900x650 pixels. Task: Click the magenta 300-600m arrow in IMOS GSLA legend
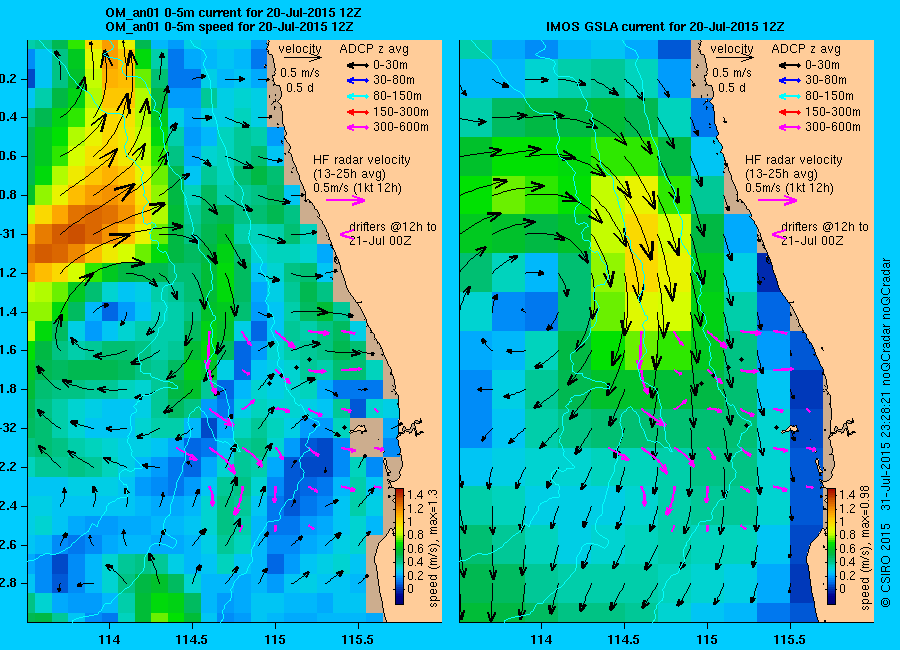pyautogui.click(x=790, y=127)
